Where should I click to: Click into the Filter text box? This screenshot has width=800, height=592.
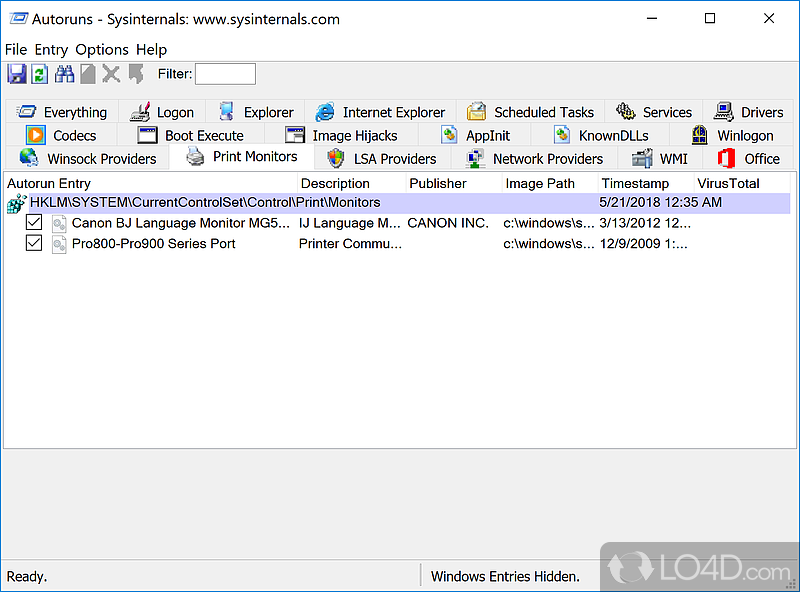click(225, 74)
